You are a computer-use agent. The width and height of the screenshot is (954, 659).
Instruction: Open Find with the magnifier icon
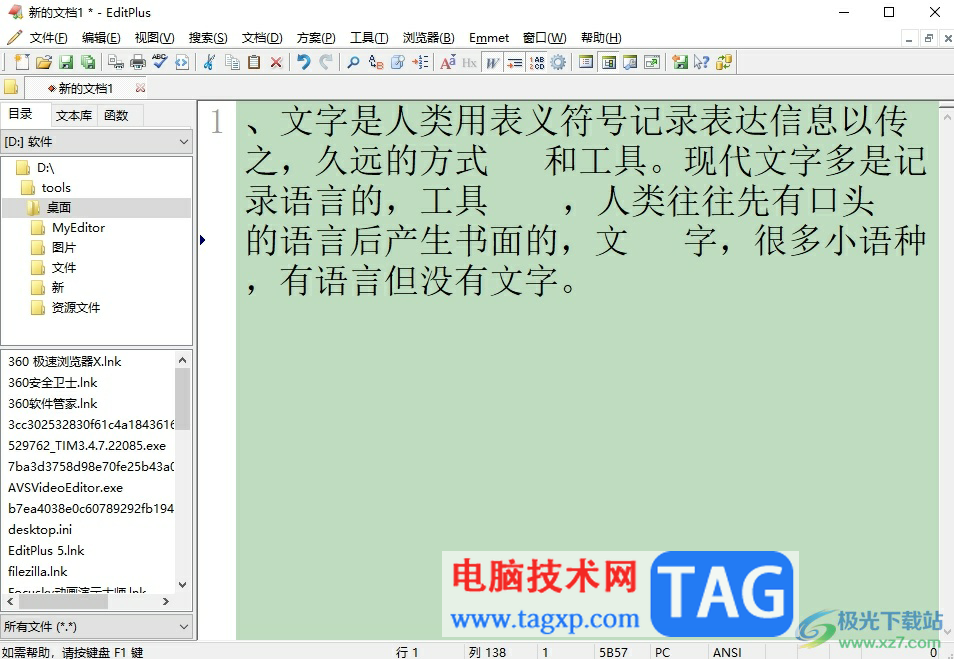tap(353, 62)
